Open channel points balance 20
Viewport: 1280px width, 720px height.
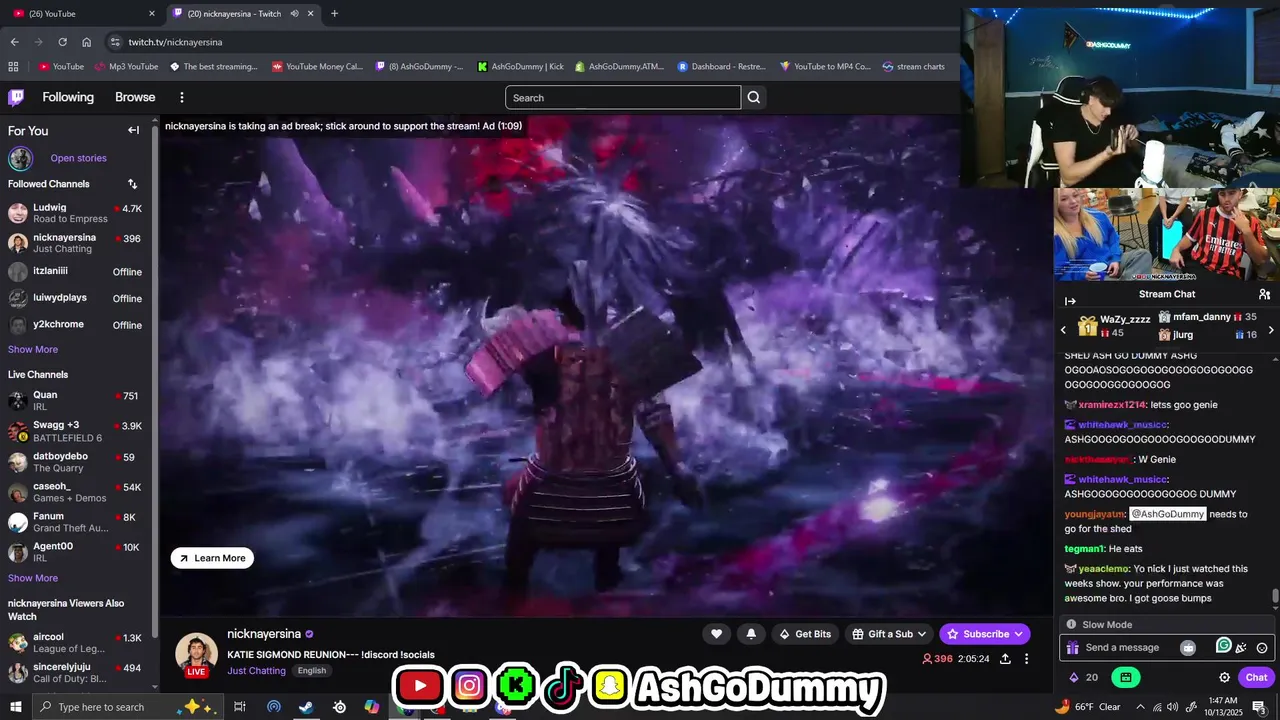coord(1084,677)
